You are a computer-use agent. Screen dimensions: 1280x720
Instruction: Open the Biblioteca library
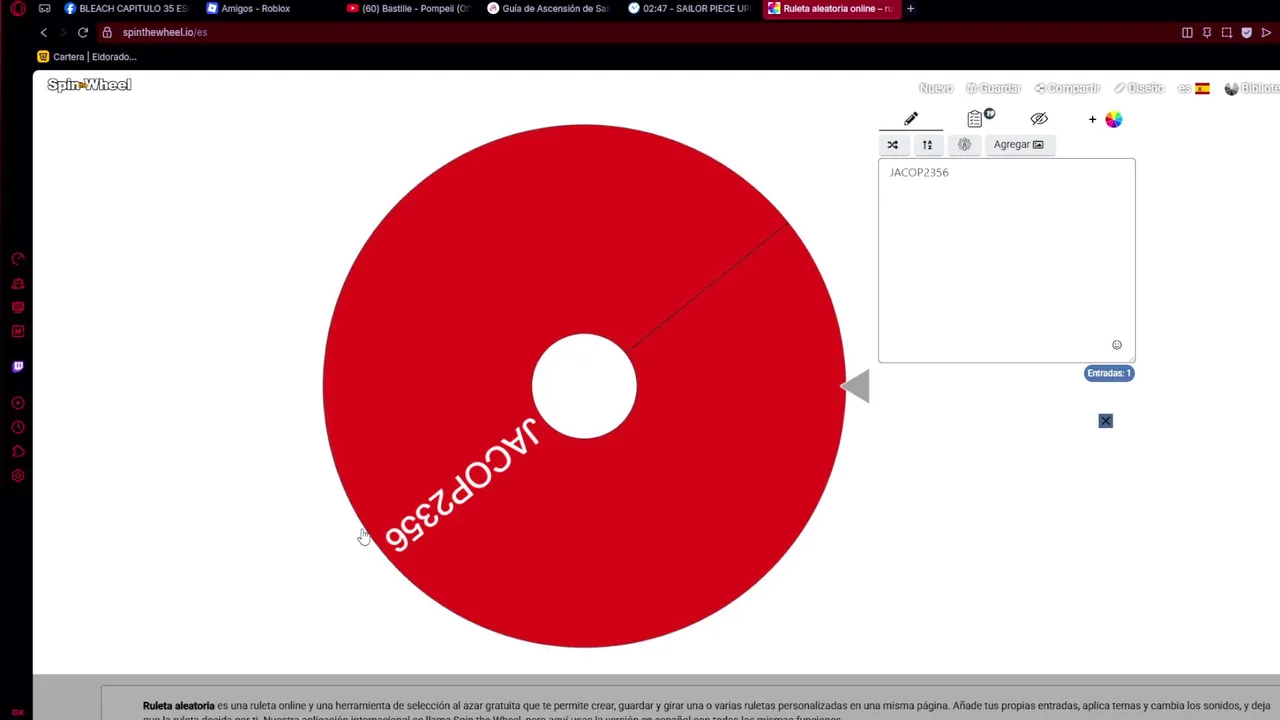point(1252,89)
